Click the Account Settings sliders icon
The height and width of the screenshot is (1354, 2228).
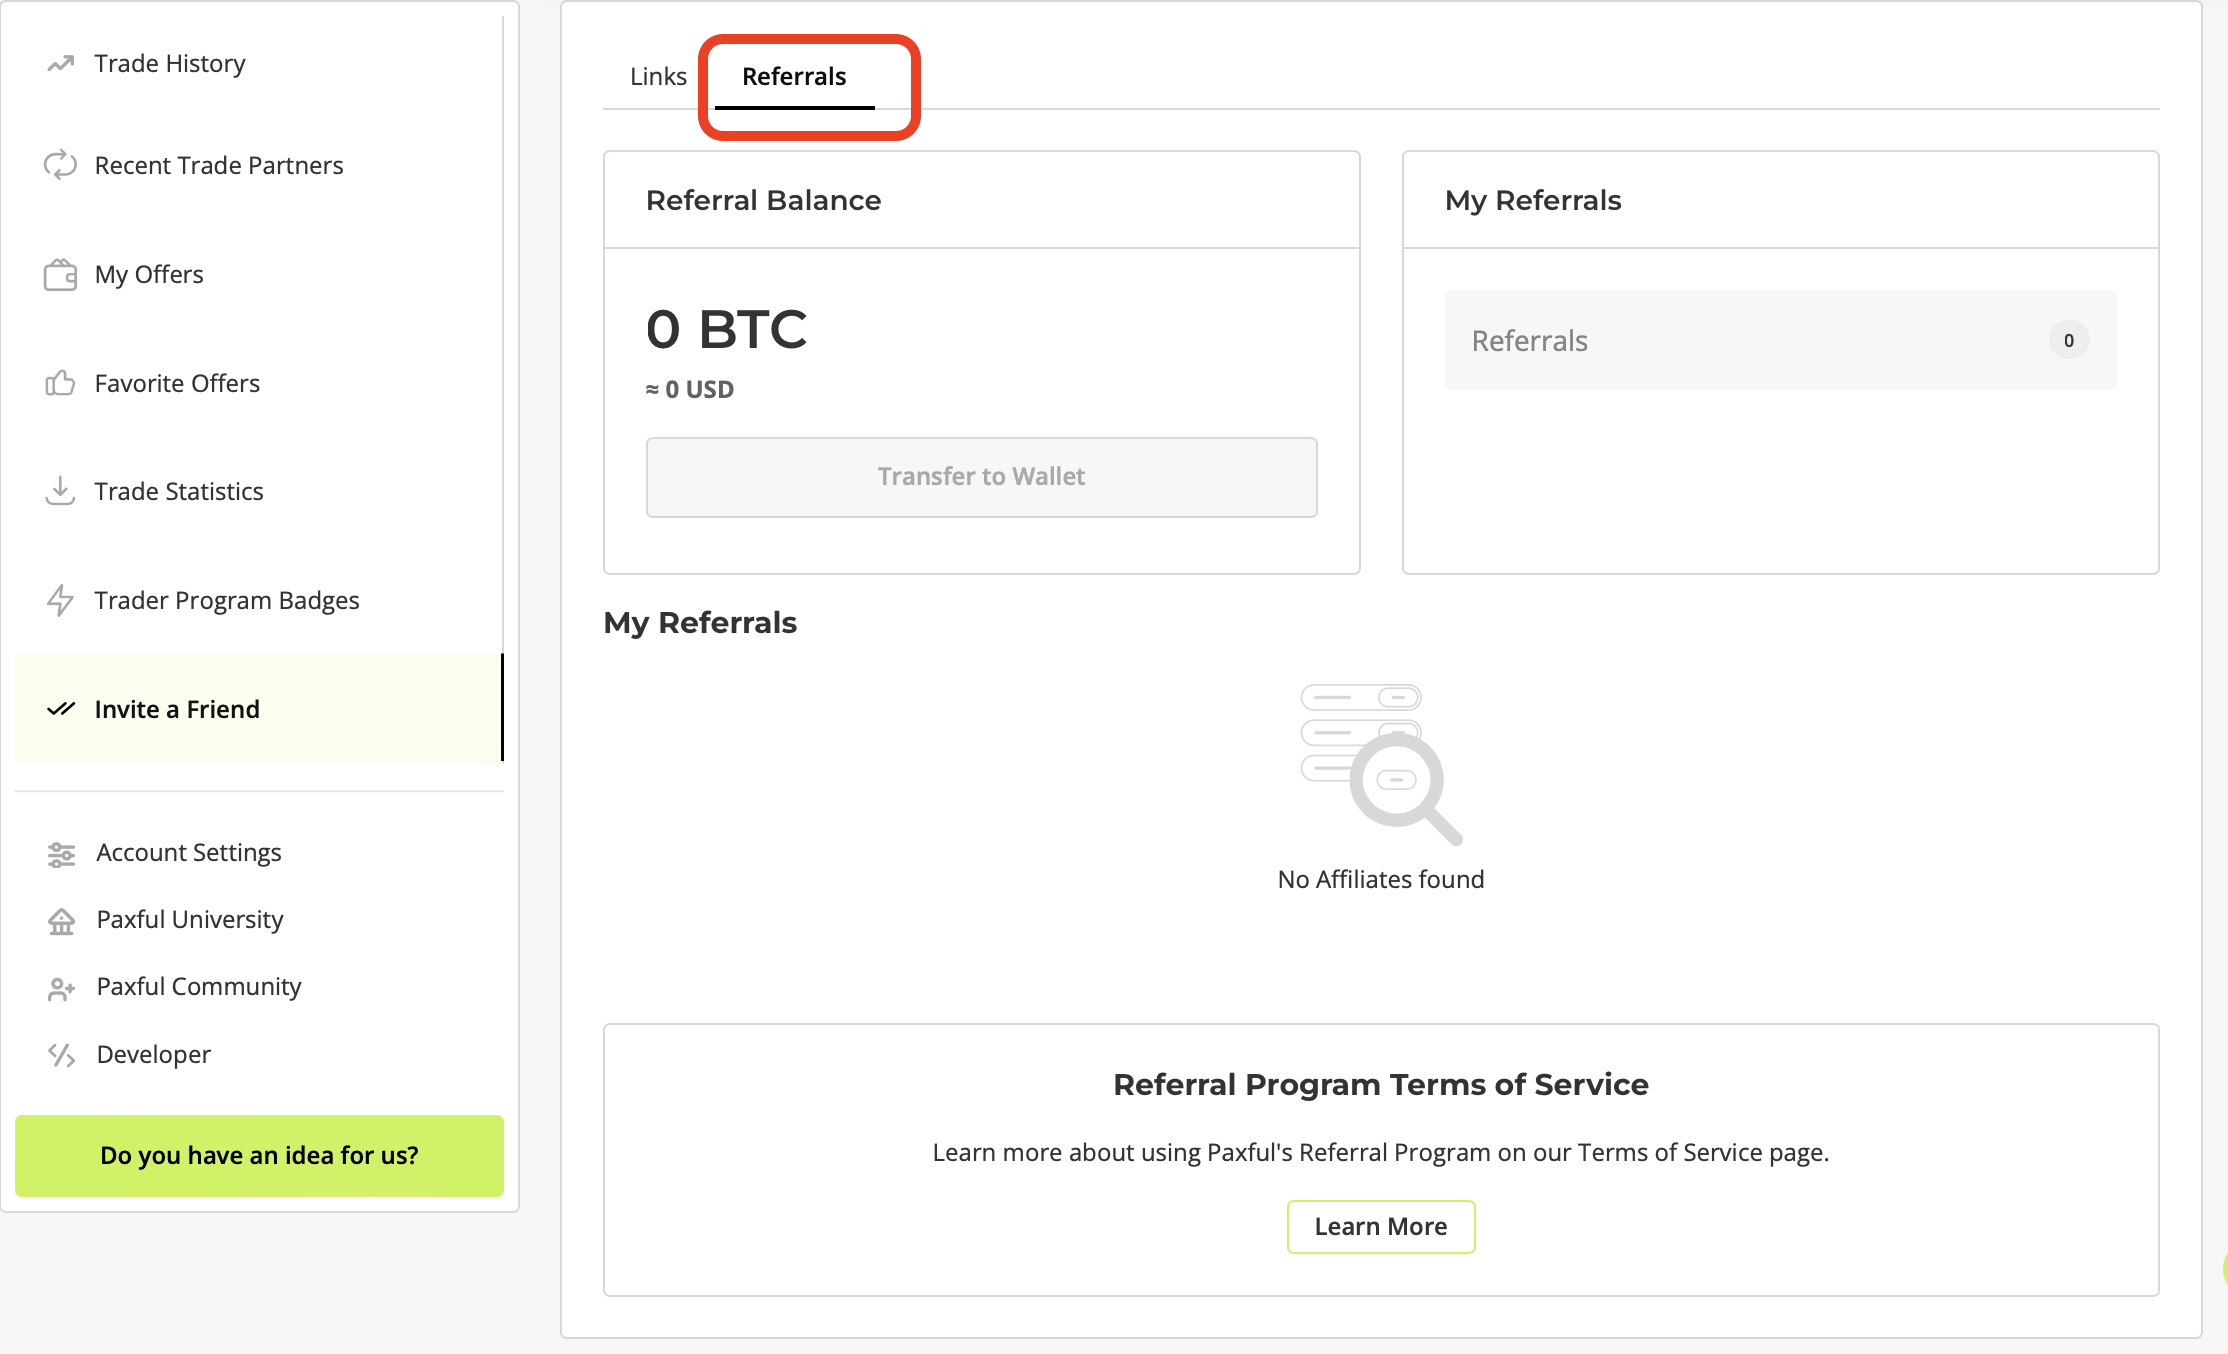pos(62,854)
